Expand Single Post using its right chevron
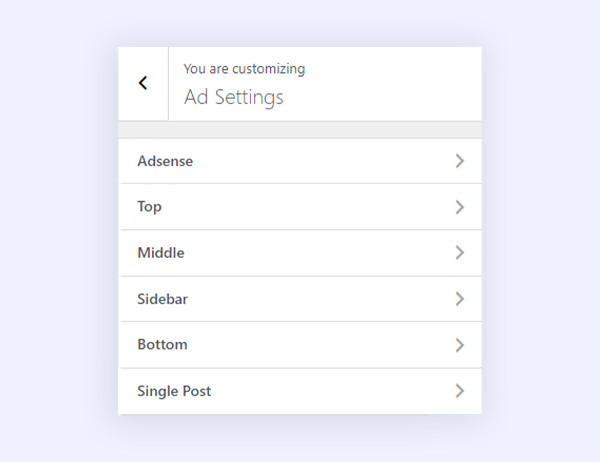 (x=460, y=391)
